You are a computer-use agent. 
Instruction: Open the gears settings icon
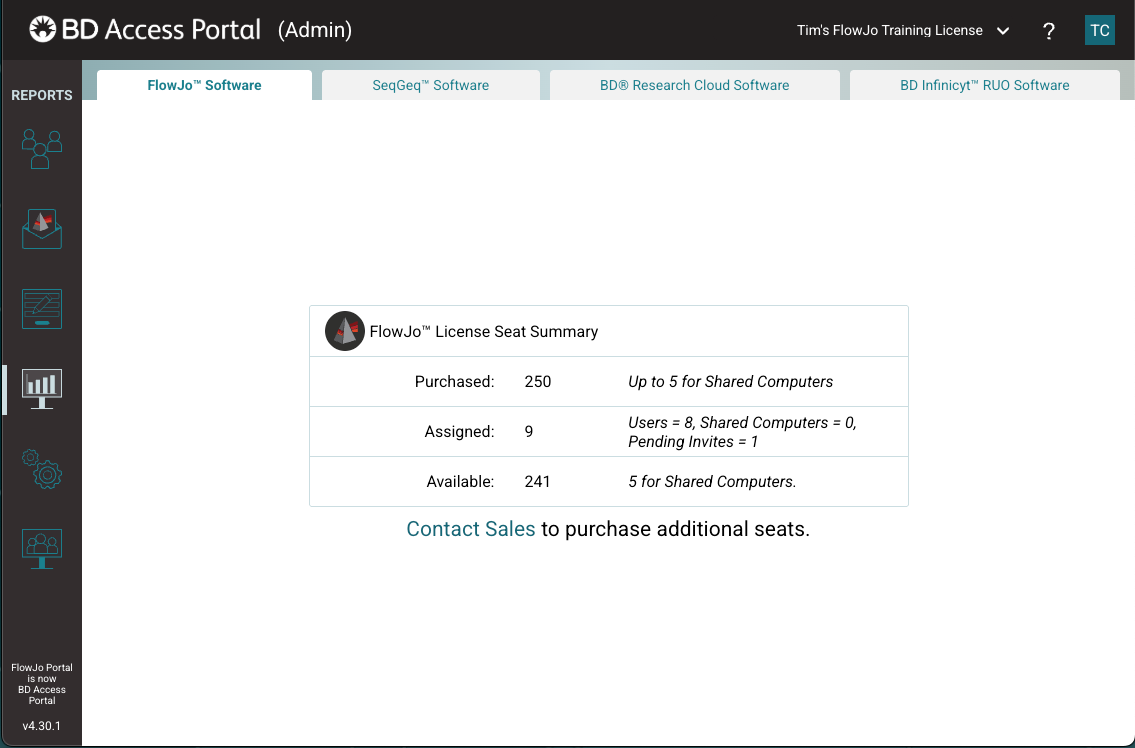coord(41,469)
